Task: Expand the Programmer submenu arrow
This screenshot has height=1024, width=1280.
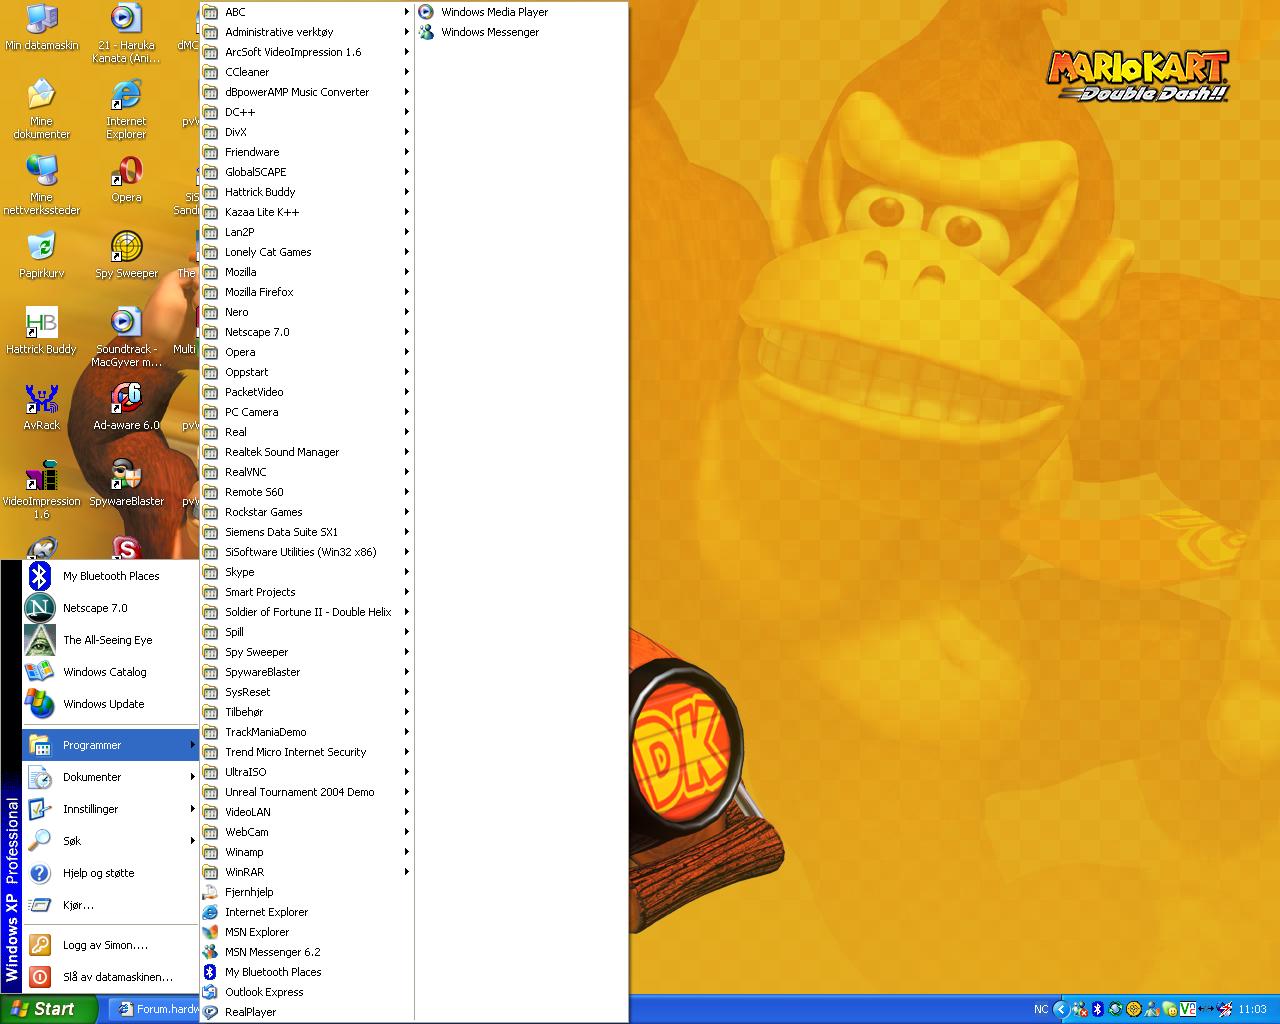Action: [192, 745]
